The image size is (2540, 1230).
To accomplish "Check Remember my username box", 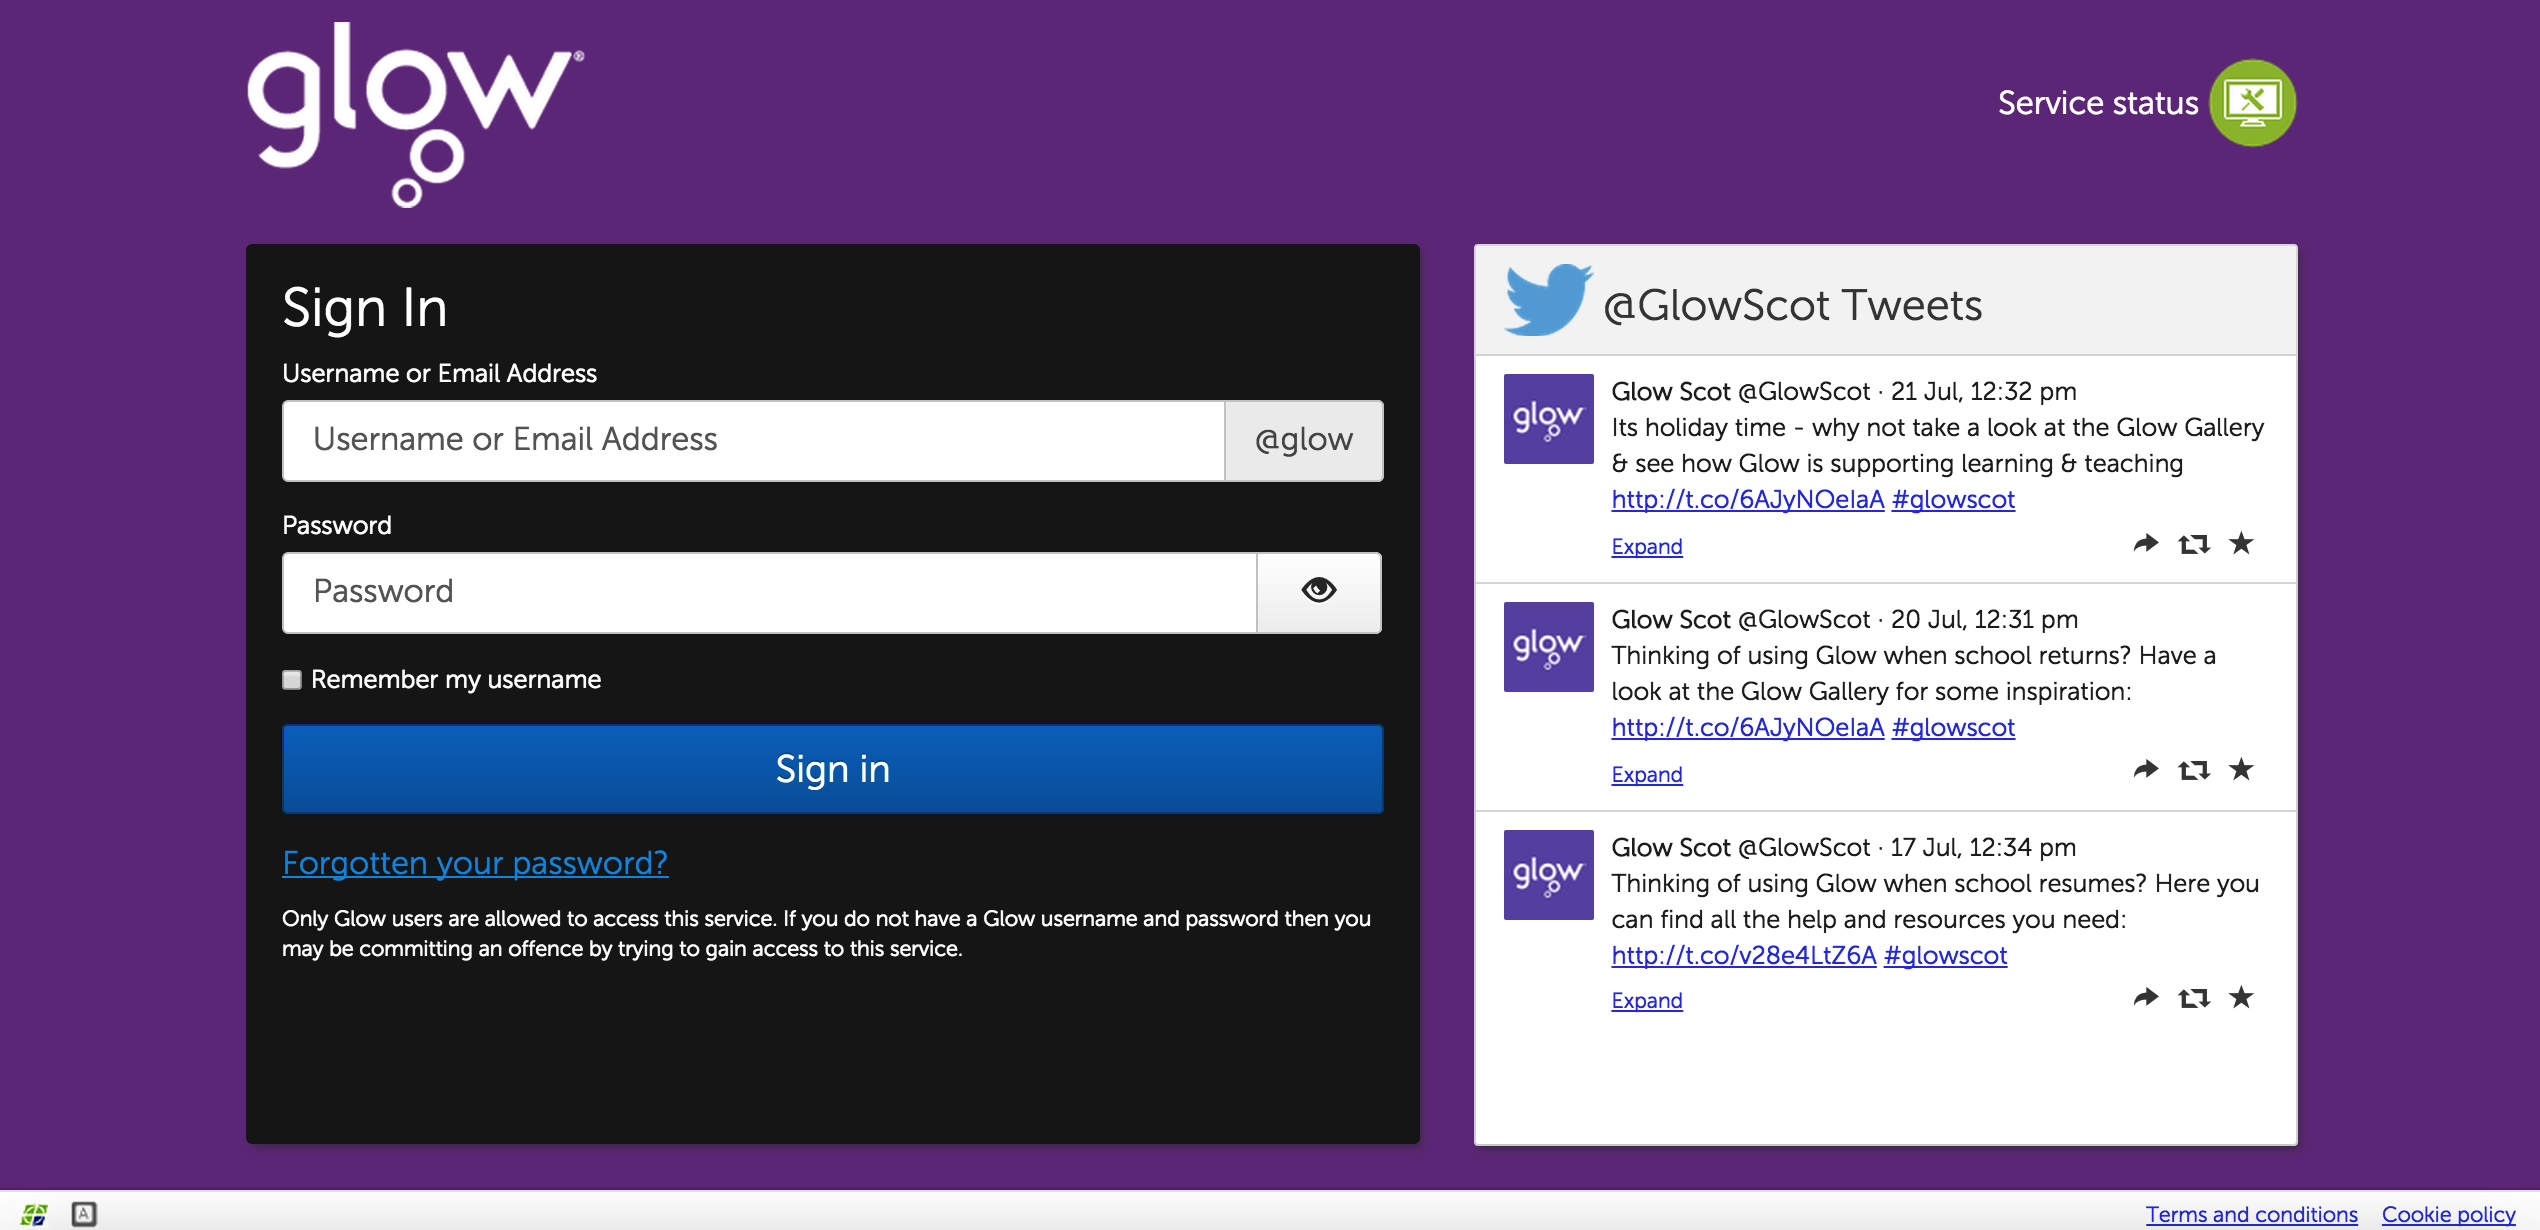I will pyautogui.click(x=292, y=680).
